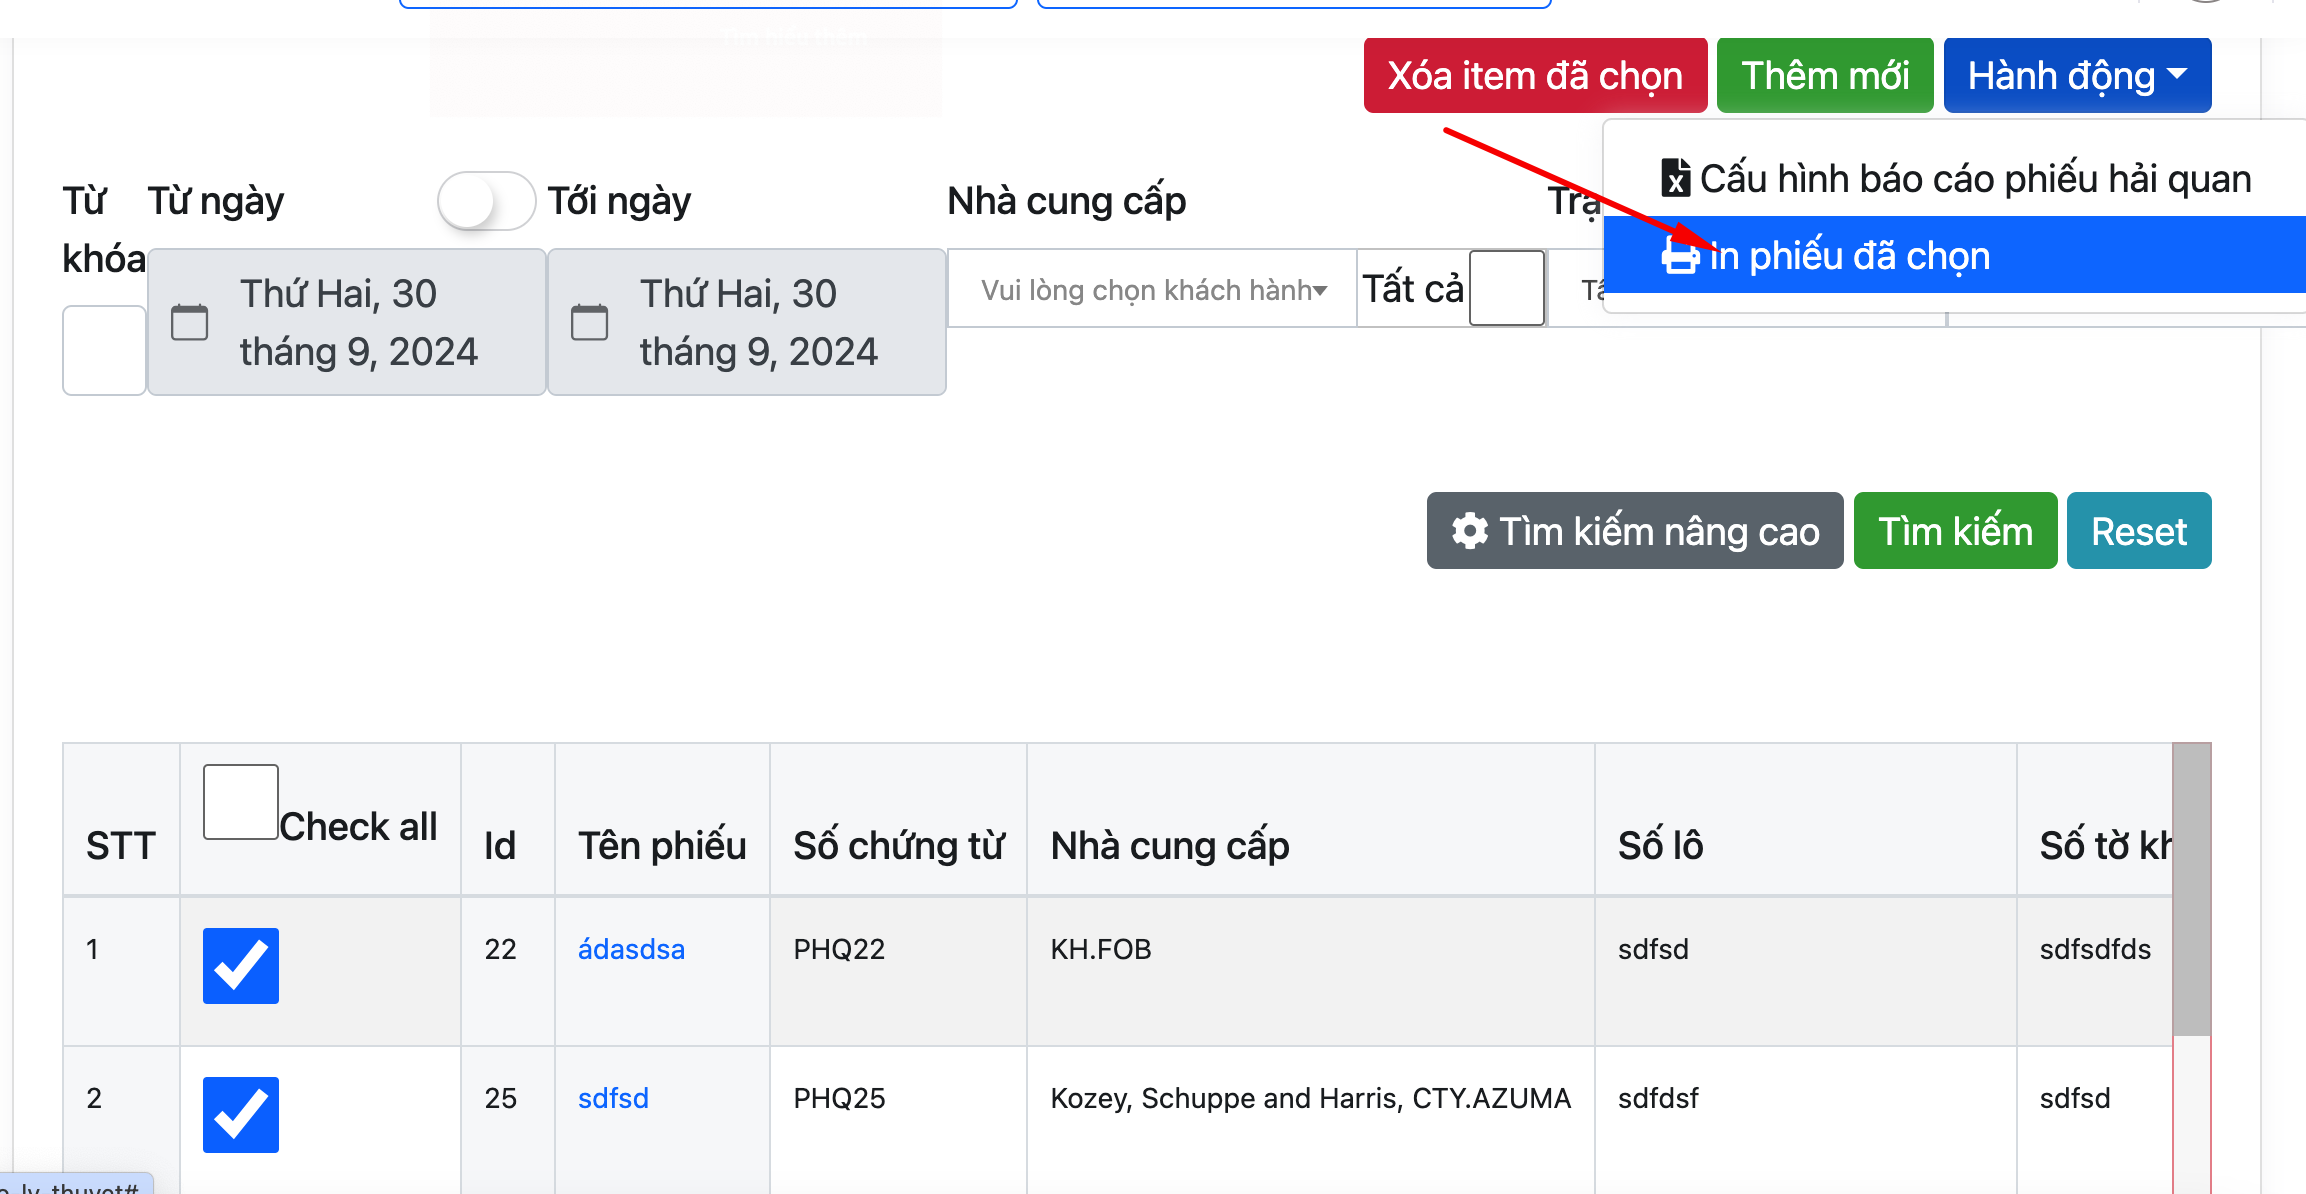Click the Từ khóa keyword input field
Image resolution: width=2306 pixels, height=1194 pixels.
tap(104, 350)
